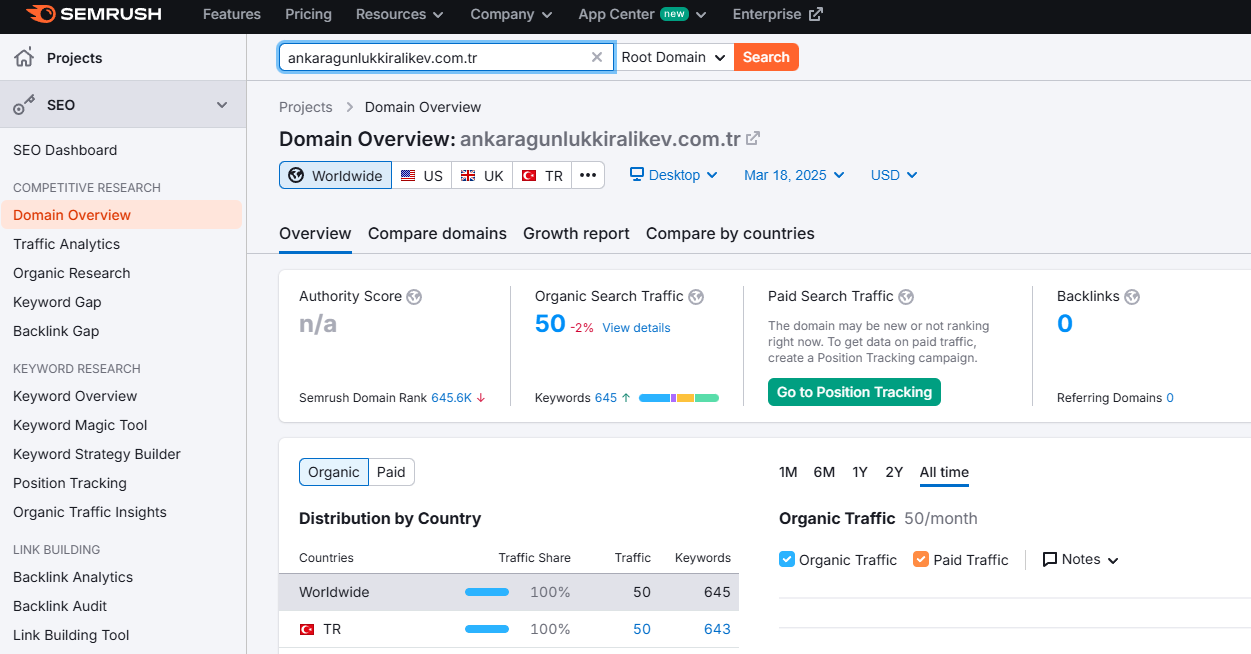Viewport: 1251px width, 654px height.
Task: Switch to Compare domains tab
Action: tap(437, 233)
